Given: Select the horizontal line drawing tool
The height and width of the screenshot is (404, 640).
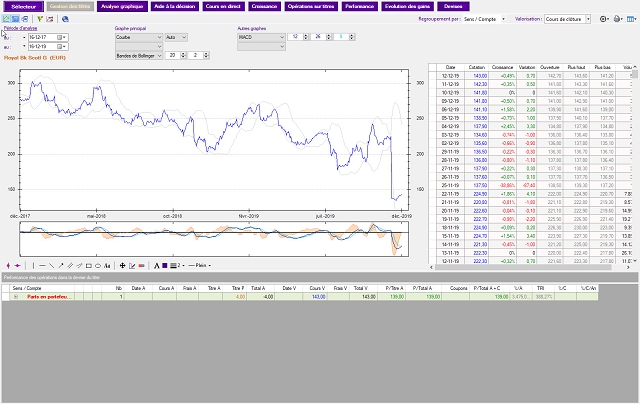Looking at the screenshot, I should [x=42, y=265].
